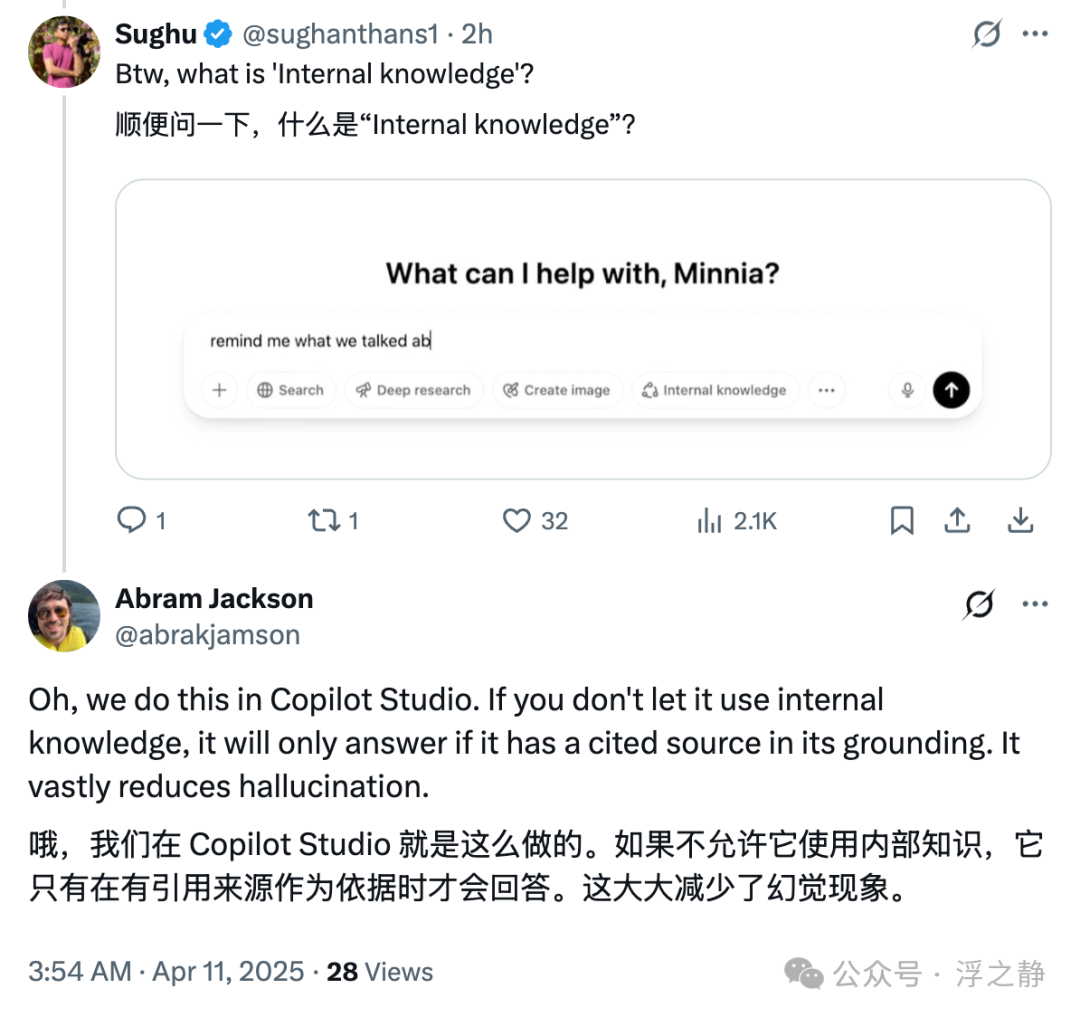This screenshot has width=1080, height=1017.
Task: Download the attached screenshot image
Action: (1020, 520)
